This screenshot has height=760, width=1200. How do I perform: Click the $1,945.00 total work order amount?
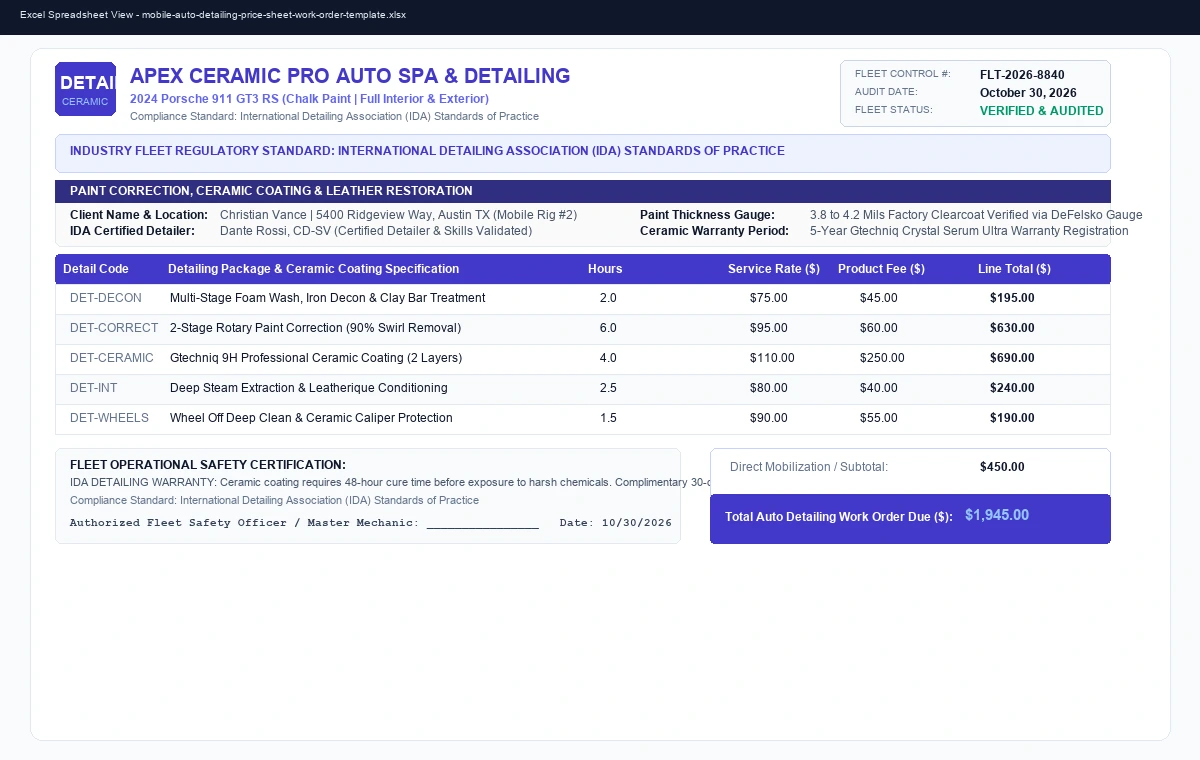pyautogui.click(x=997, y=515)
